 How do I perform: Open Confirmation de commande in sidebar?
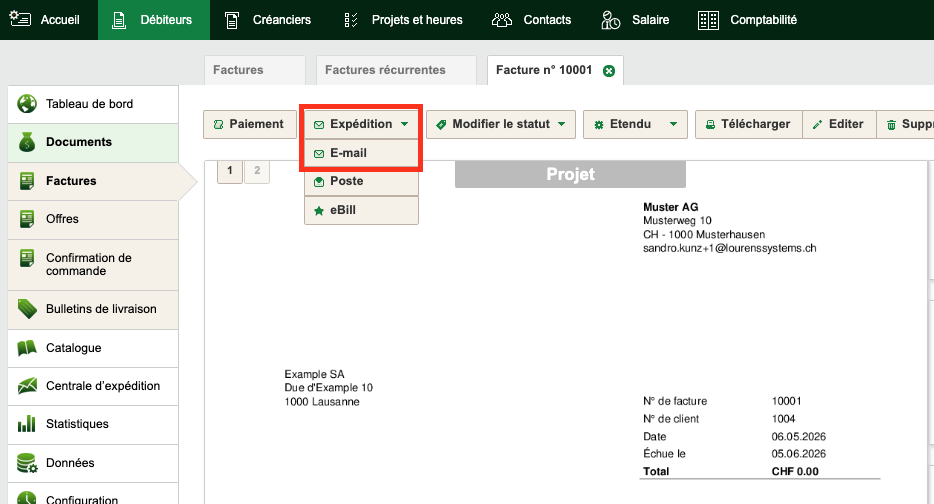click(93, 265)
